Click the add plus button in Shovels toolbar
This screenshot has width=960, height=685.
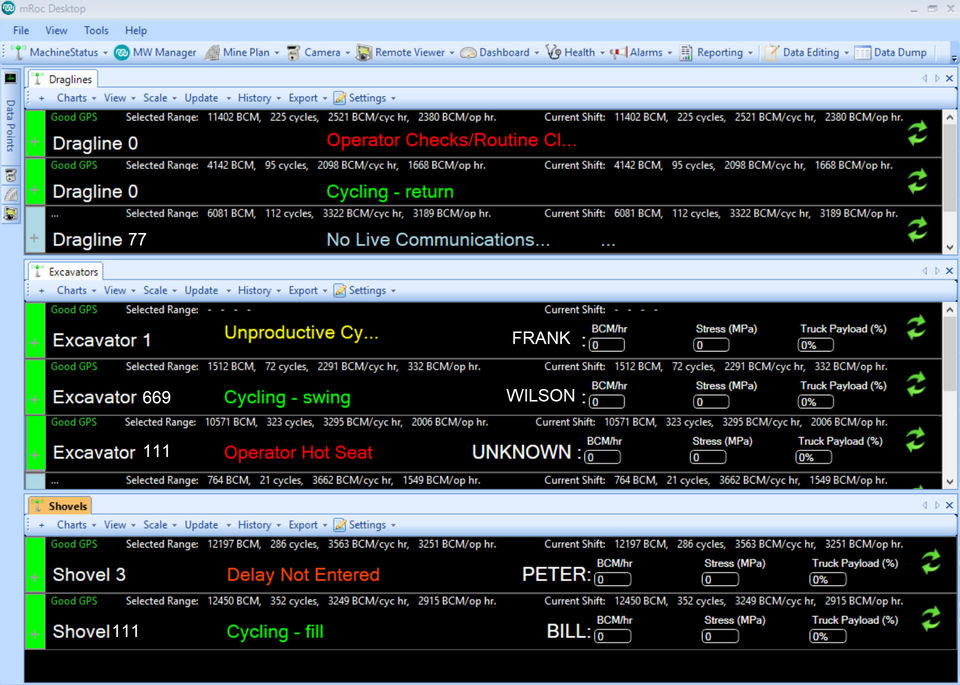pyautogui.click(x=42, y=526)
